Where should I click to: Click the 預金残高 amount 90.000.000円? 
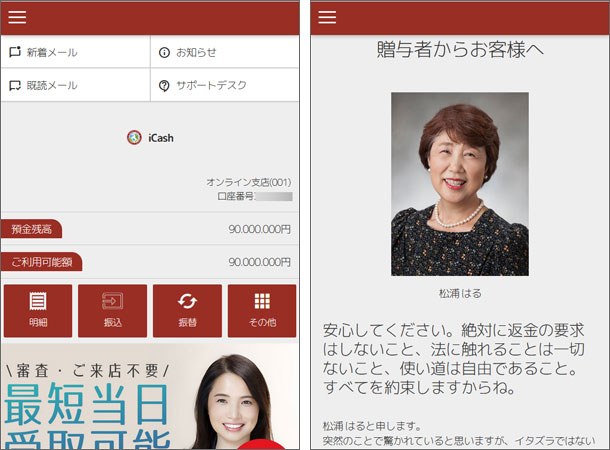259,229
